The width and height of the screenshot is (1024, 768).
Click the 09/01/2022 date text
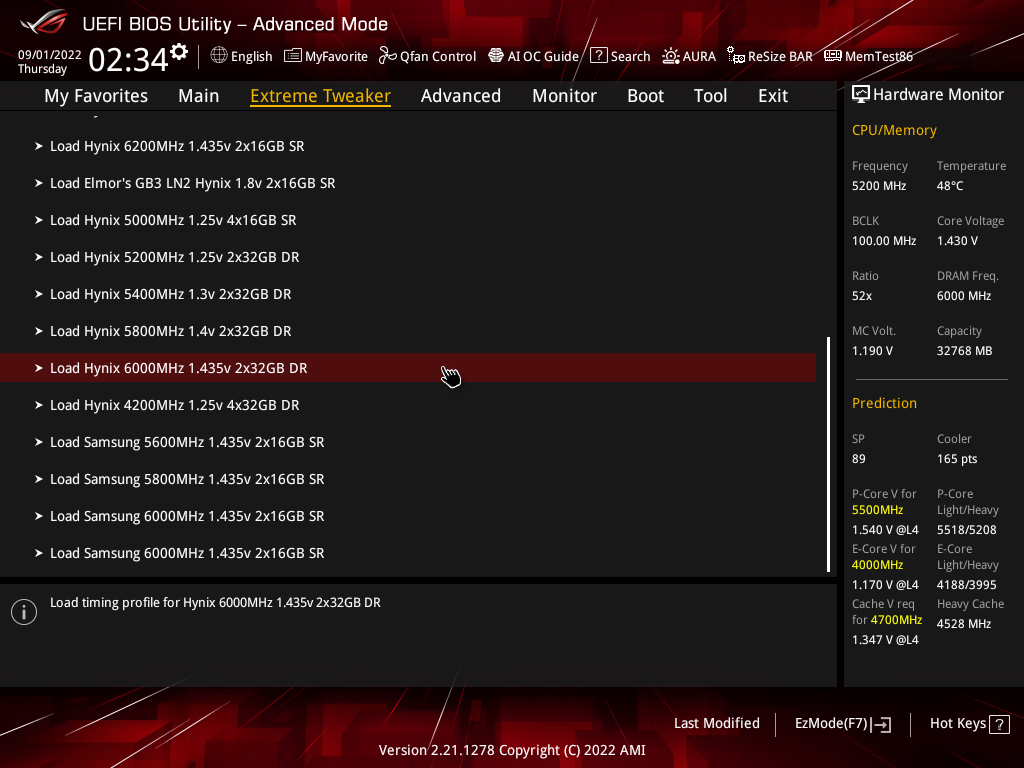click(50, 55)
